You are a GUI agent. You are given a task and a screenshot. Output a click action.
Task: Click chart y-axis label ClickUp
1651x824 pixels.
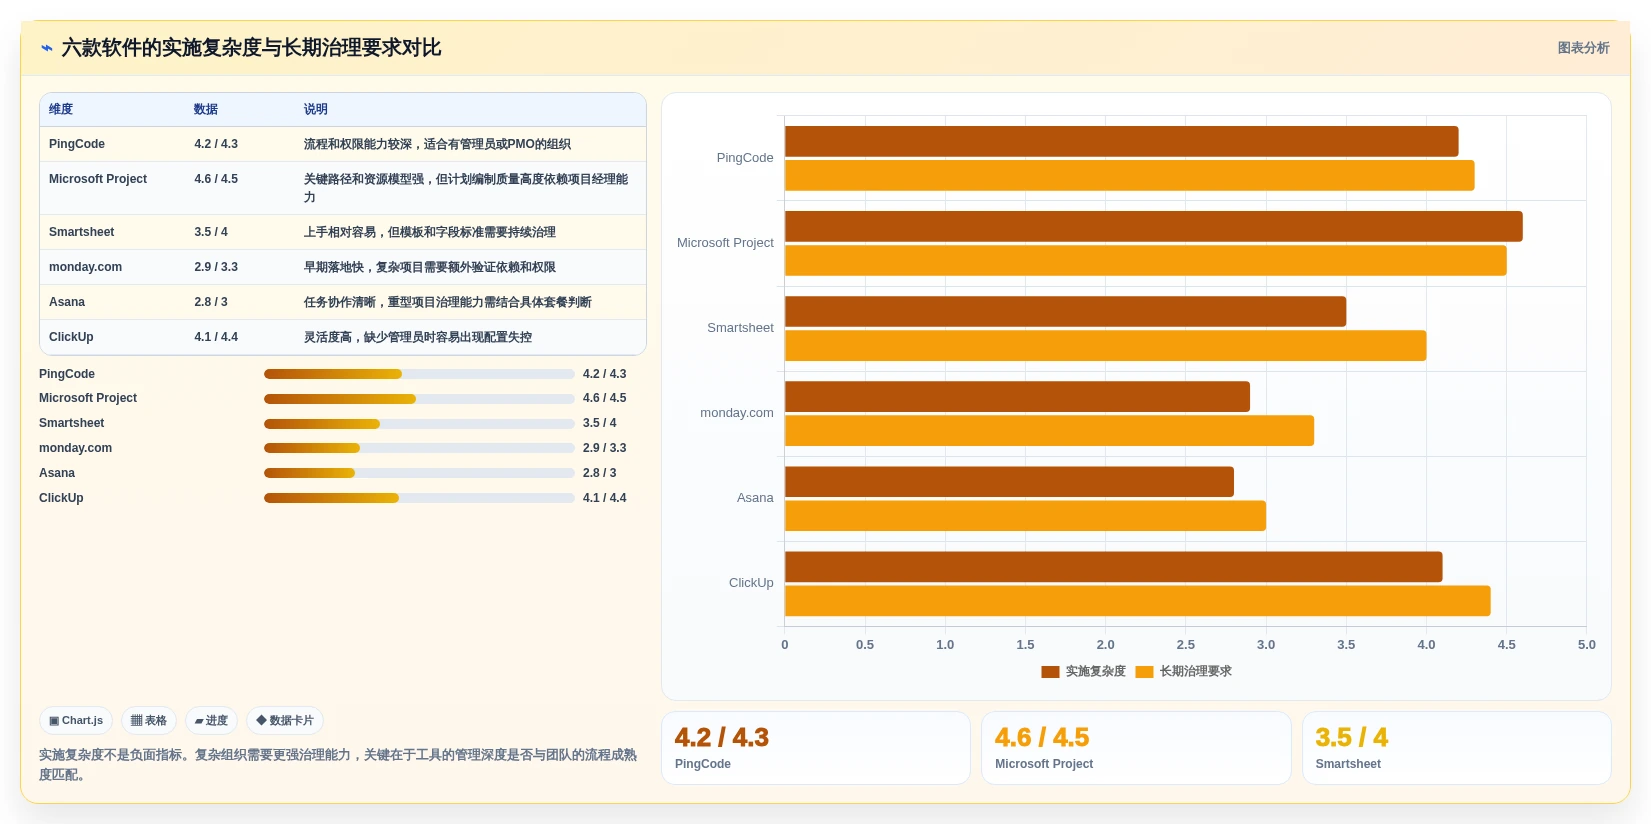click(751, 583)
